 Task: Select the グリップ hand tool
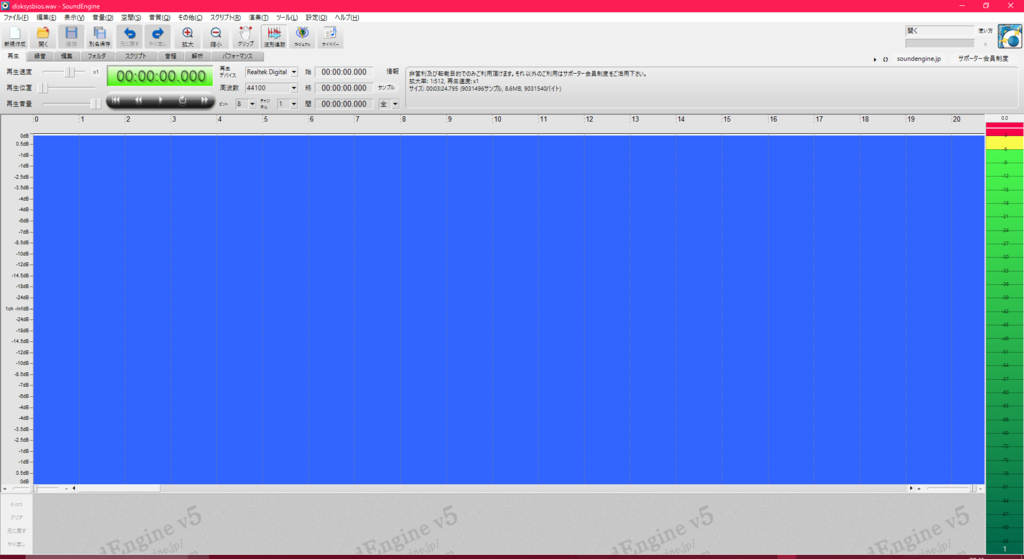246,37
